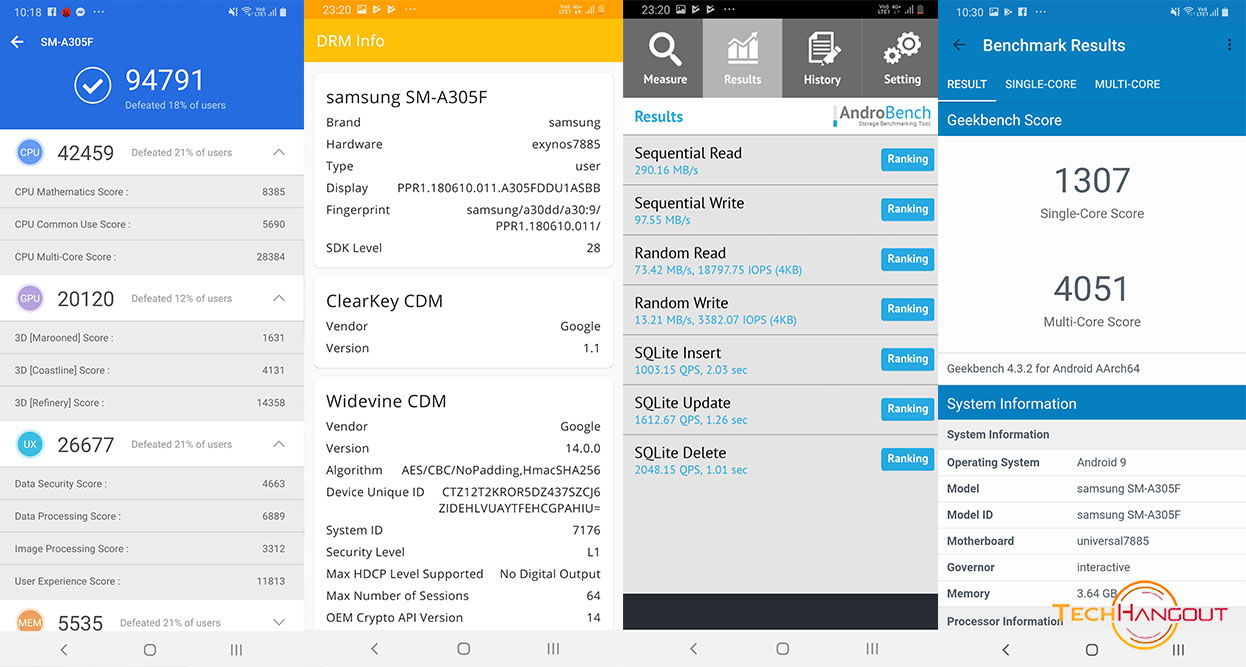The image size is (1246, 667).
Task: Tap the Facebook notification icon in AnTuTu status bar
Action: (x=50, y=12)
